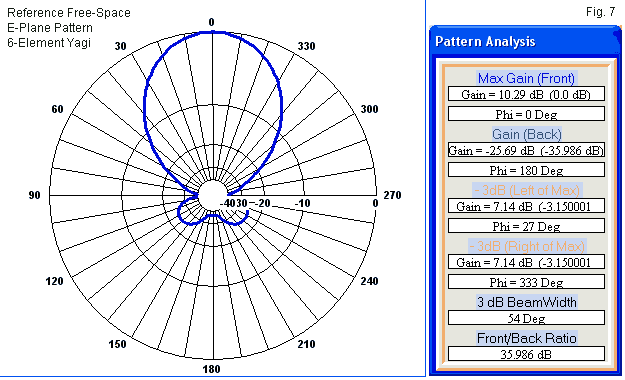Click the 180 degree label below plot
Viewport: 625px width, 380px height.
[x=211, y=369]
